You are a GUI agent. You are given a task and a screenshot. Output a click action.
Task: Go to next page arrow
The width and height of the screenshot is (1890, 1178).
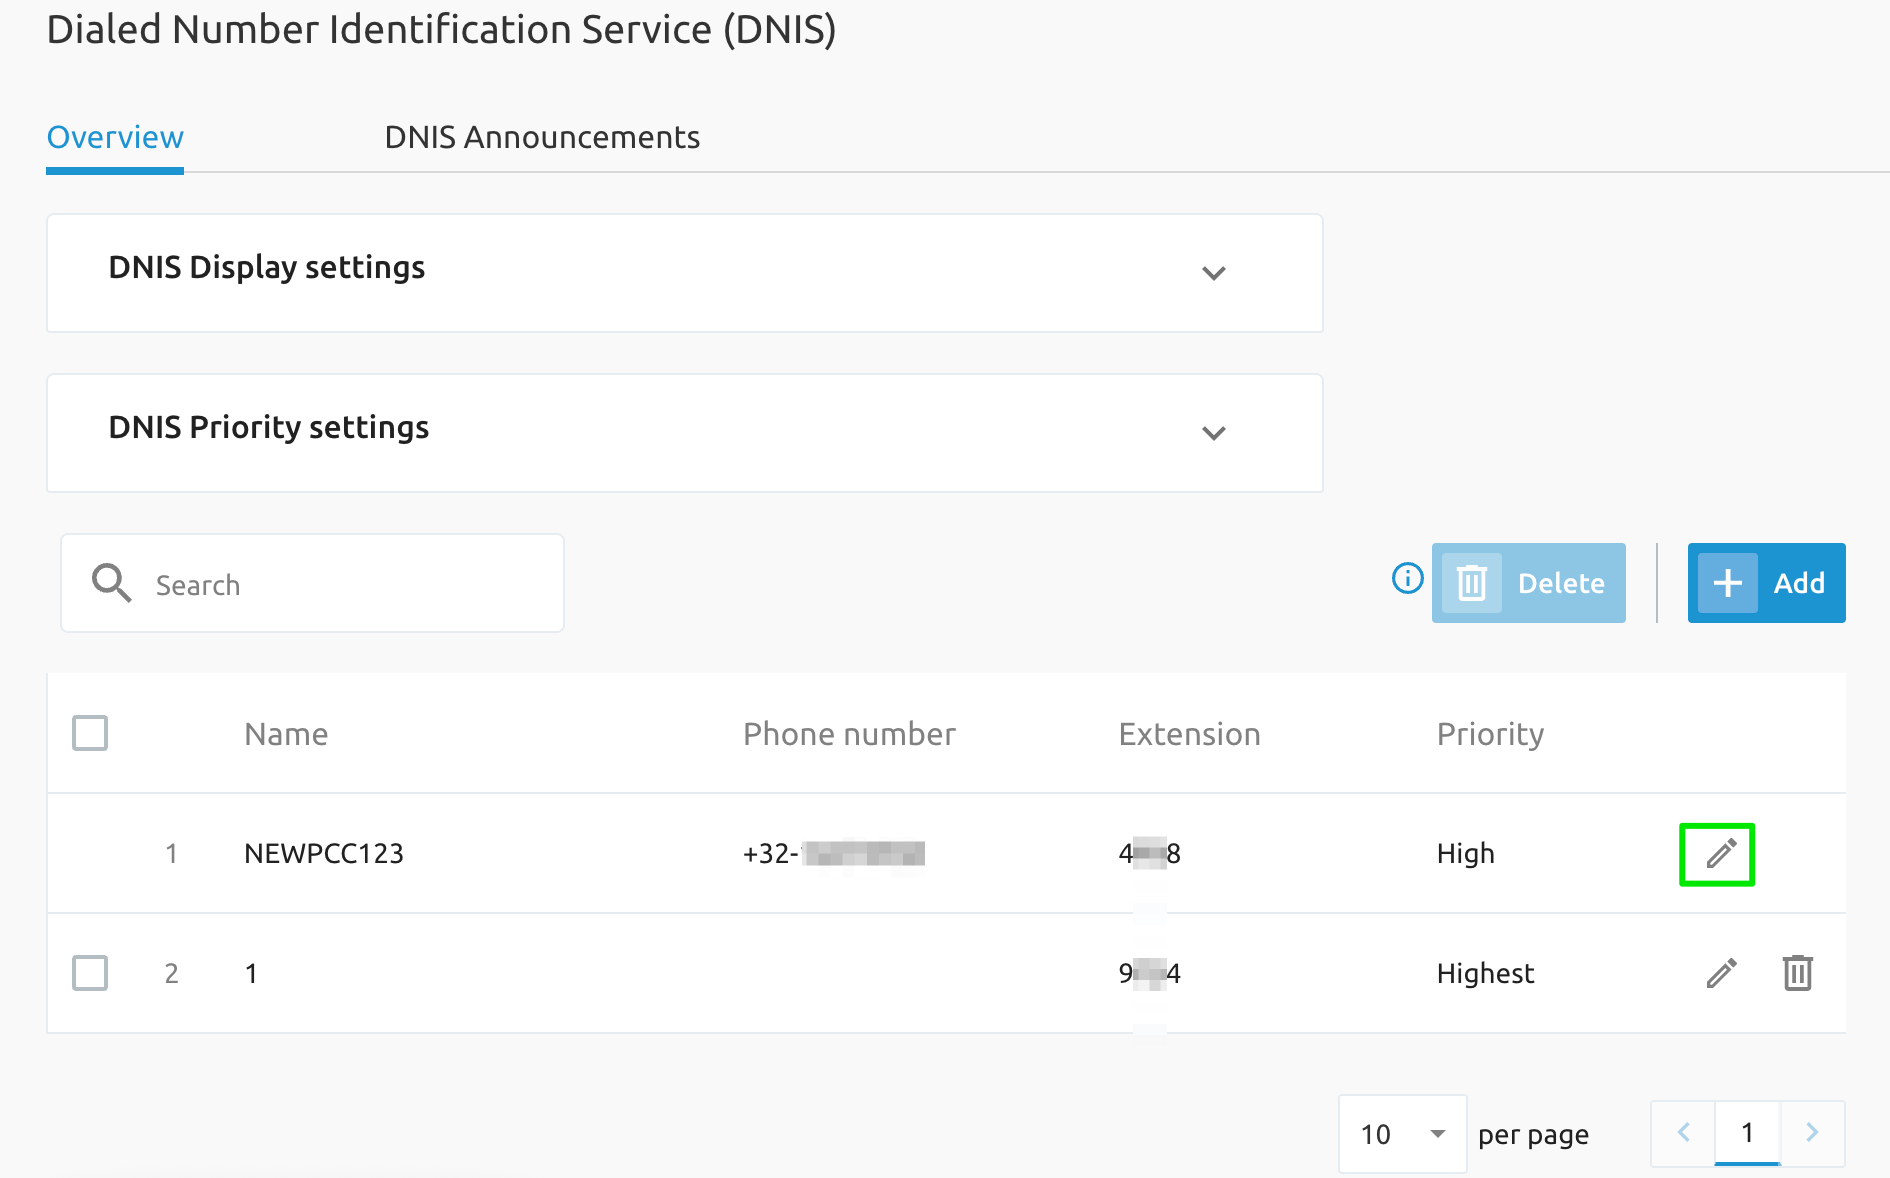click(x=1811, y=1133)
